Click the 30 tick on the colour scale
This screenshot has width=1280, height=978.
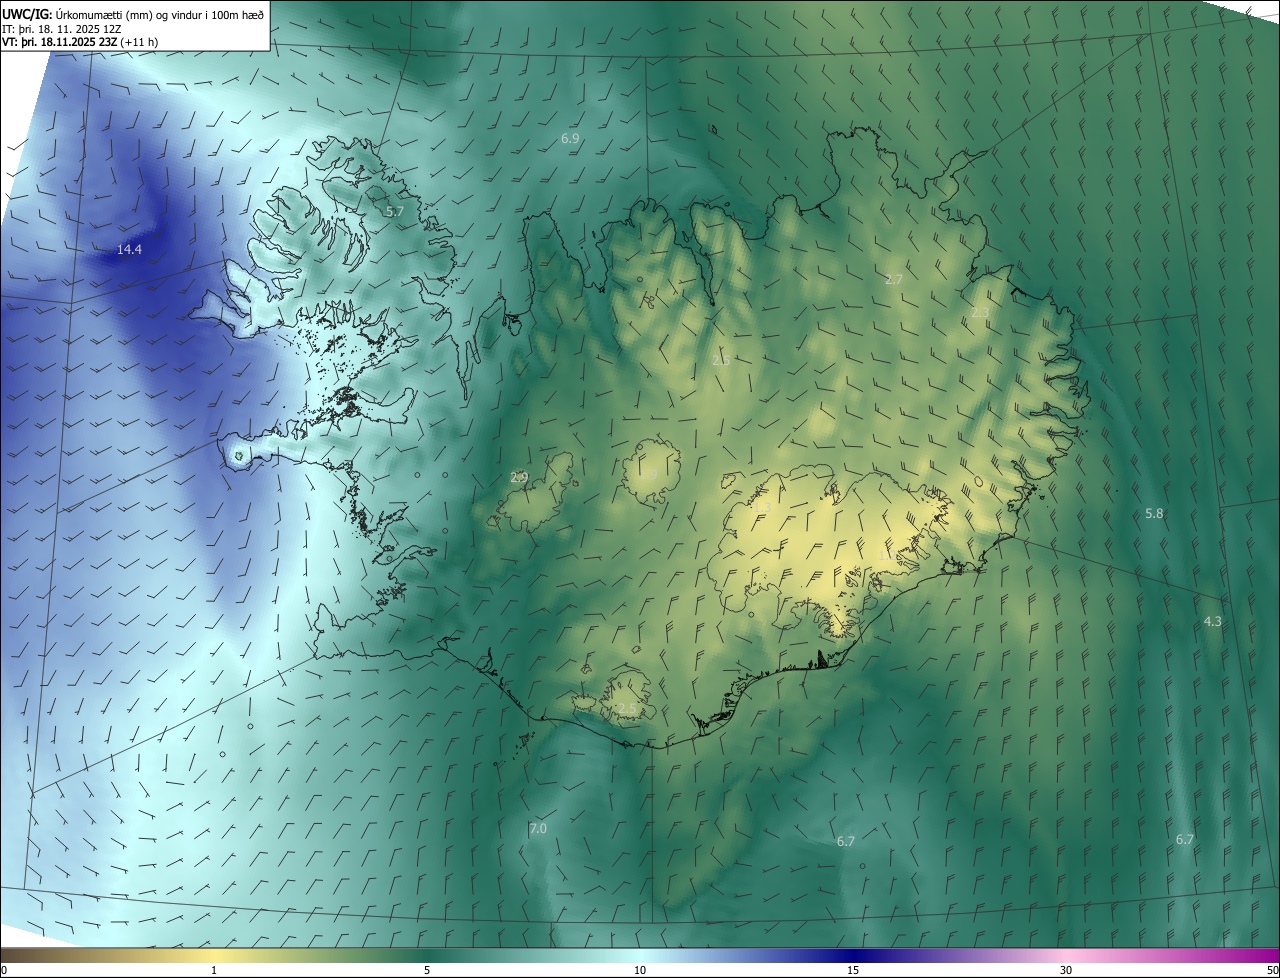pyautogui.click(x=1066, y=970)
